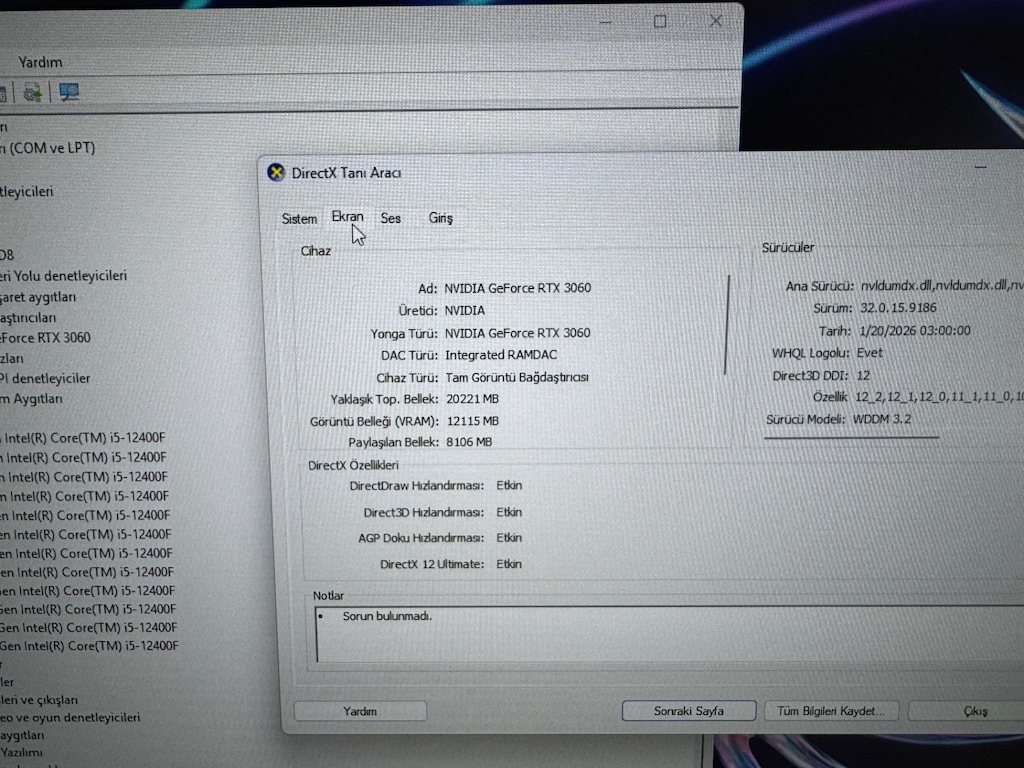Screen dimensions: 1024x768
Task: Click 'Tam Görüntü Bağdaştırıcısı' value
Action: [517, 377]
